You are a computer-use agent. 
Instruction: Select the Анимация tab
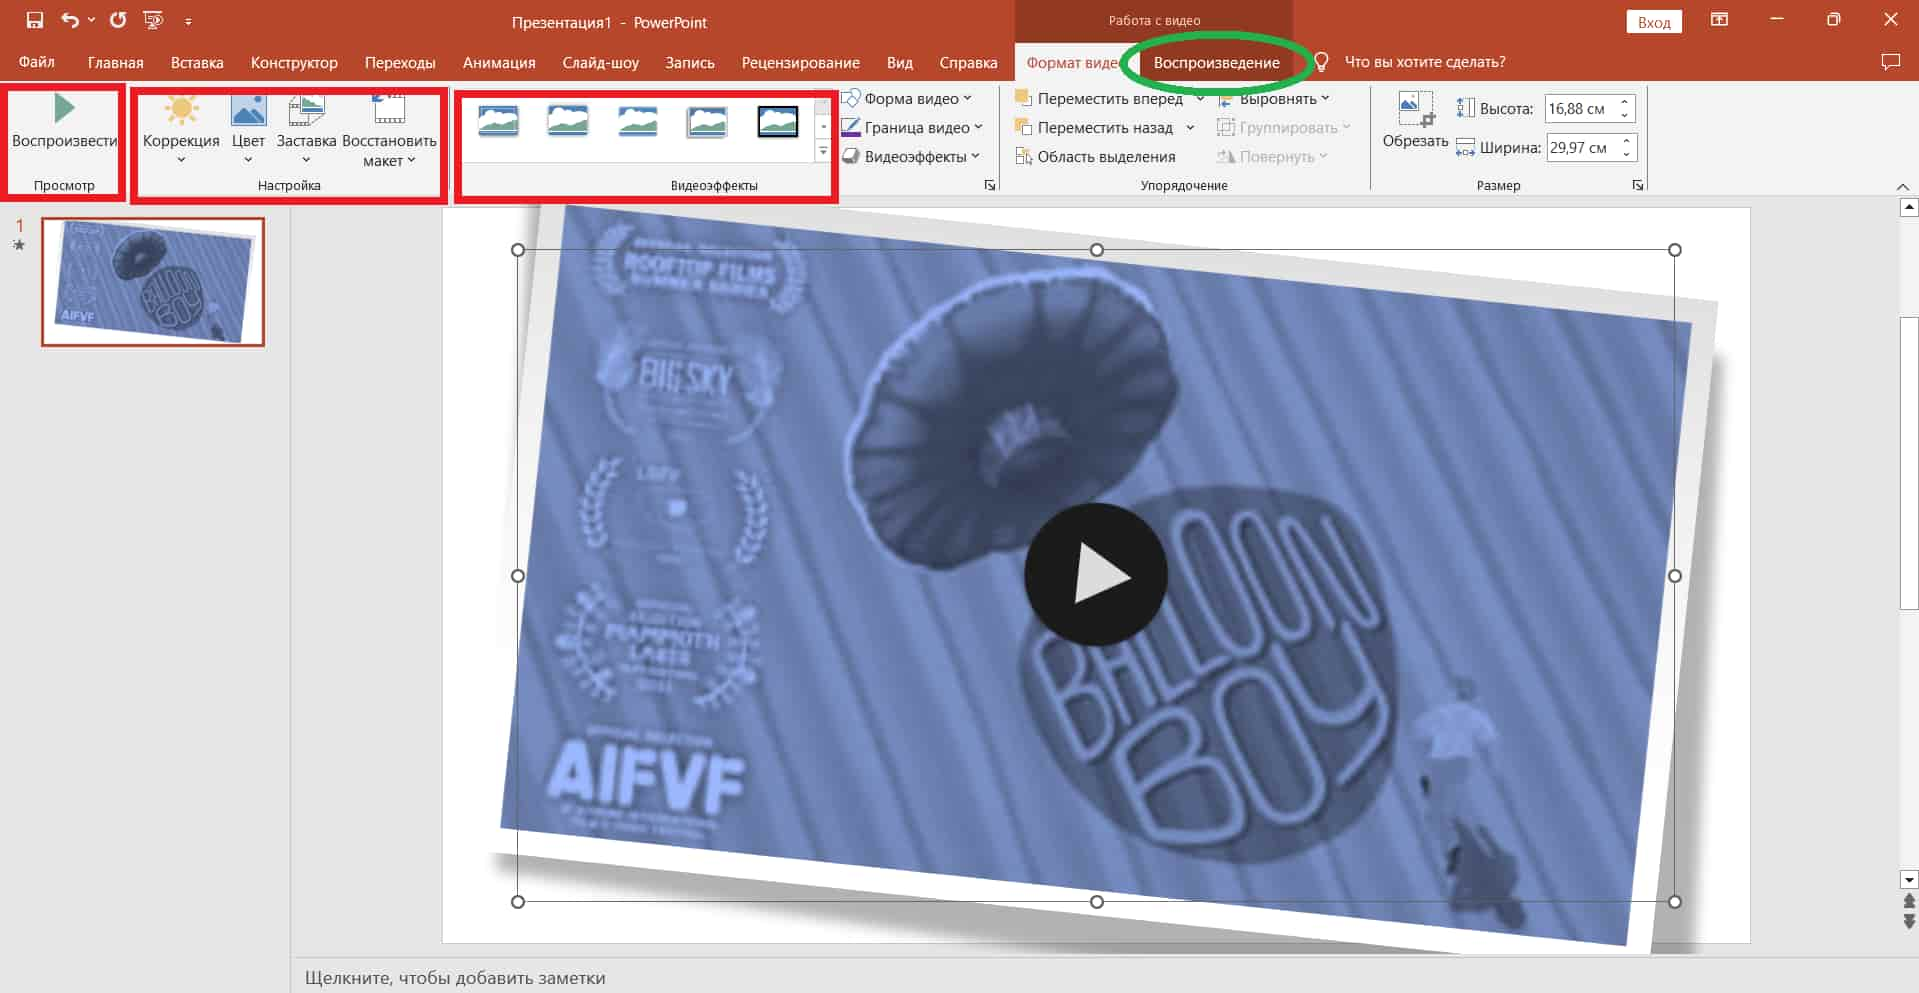click(x=499, y=62)
